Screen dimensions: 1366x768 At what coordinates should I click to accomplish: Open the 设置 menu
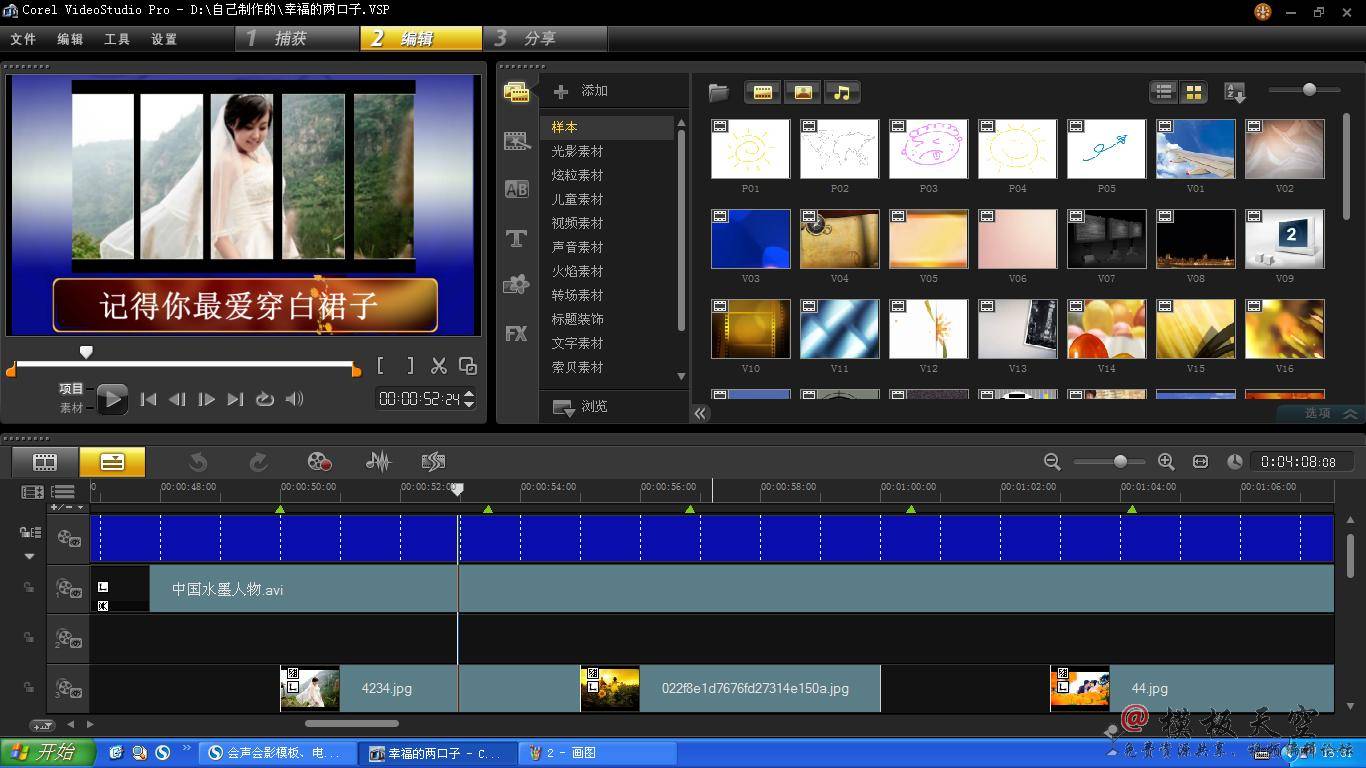164,39
